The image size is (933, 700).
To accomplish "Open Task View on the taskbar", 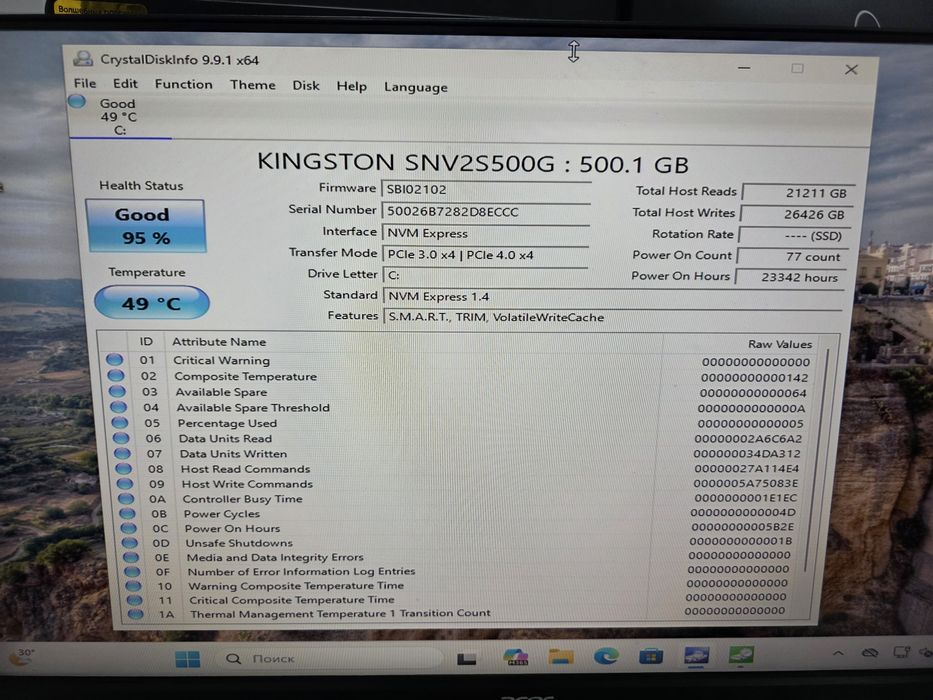I will [x=466, y=659].
